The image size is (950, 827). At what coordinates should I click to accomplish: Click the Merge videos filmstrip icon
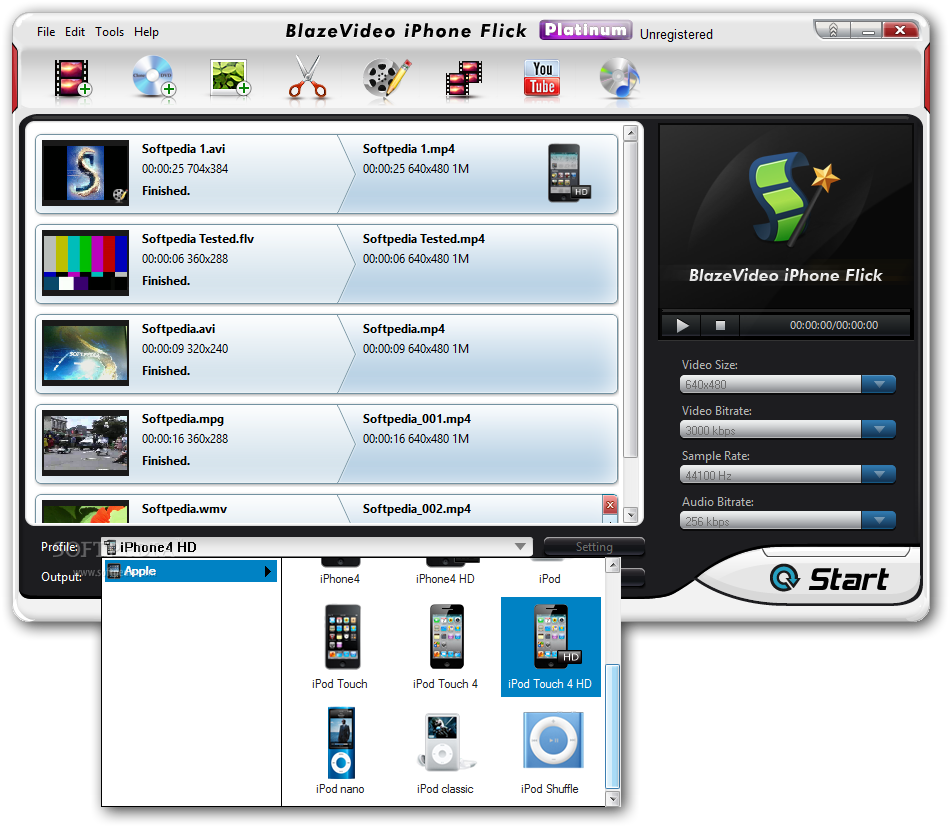(464, 78)
